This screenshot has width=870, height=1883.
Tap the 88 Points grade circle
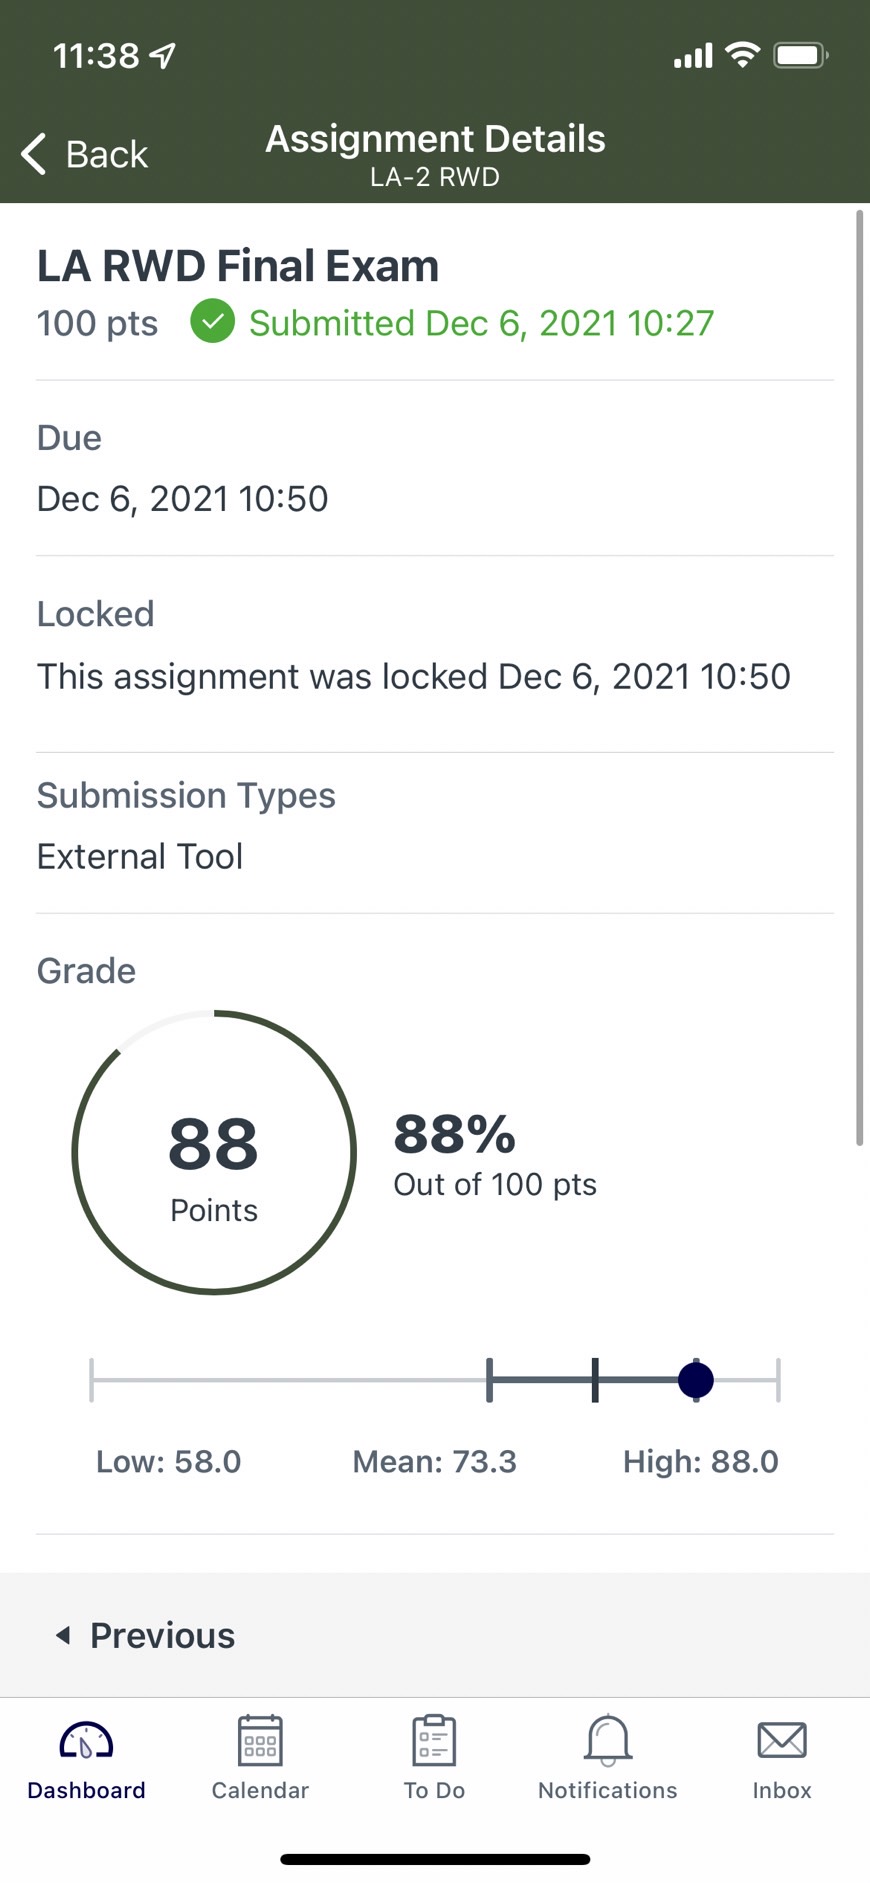click(x=214, y=1152)
